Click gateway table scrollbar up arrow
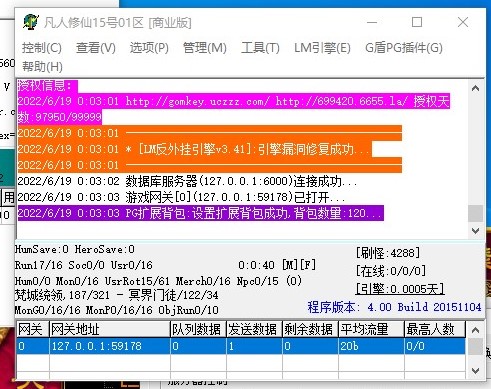The width and height of the screenshot is (491, 389). click(x=476, y=330)
